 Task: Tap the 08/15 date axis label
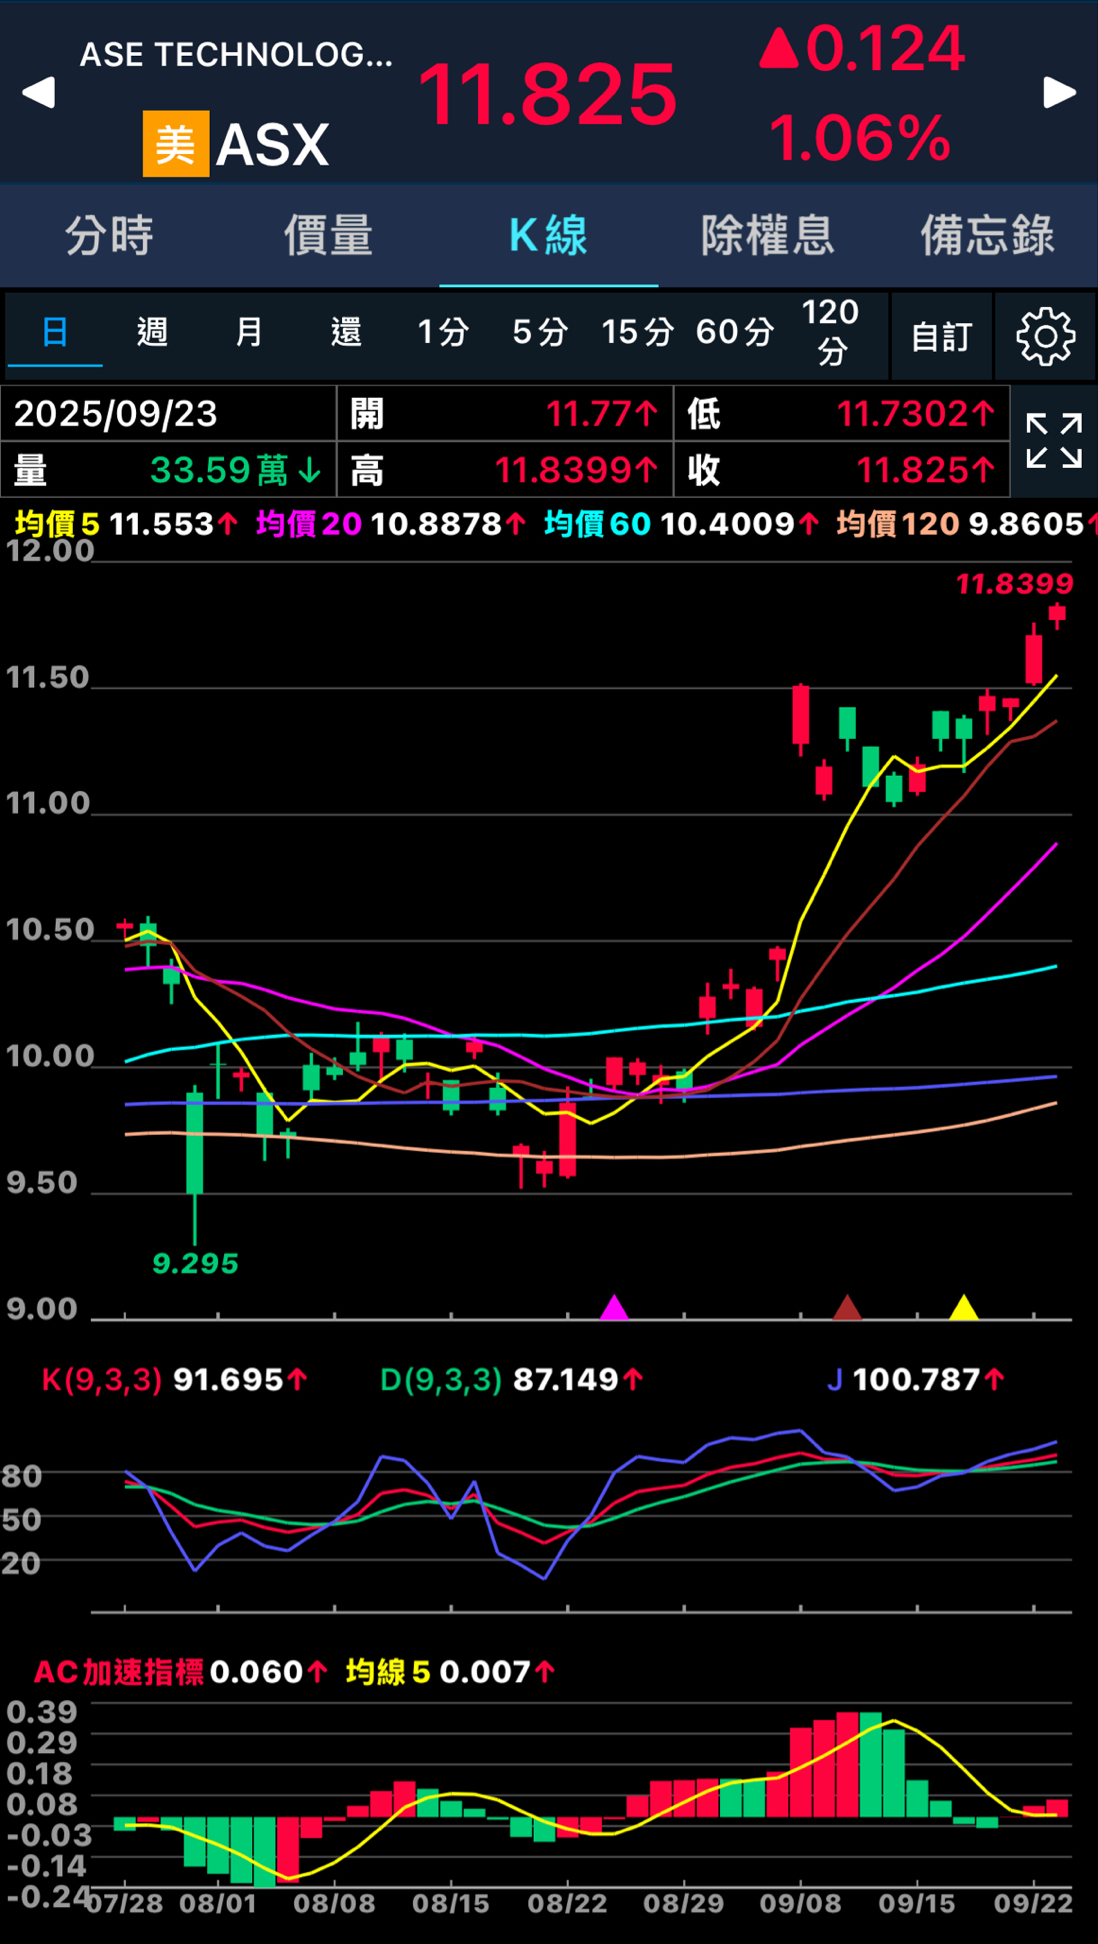(x=451, y=1903)
